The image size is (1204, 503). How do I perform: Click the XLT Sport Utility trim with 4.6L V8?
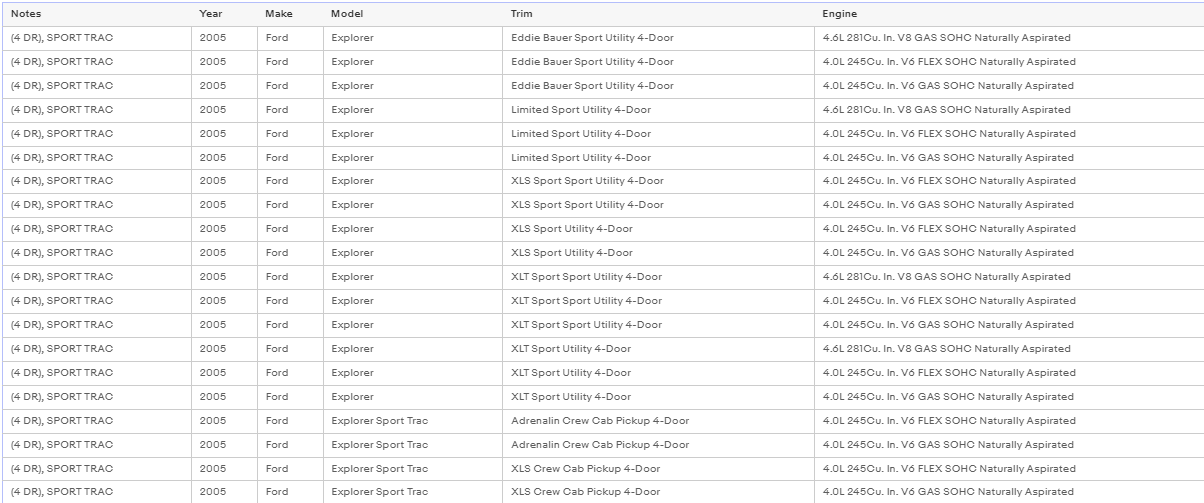660,349
